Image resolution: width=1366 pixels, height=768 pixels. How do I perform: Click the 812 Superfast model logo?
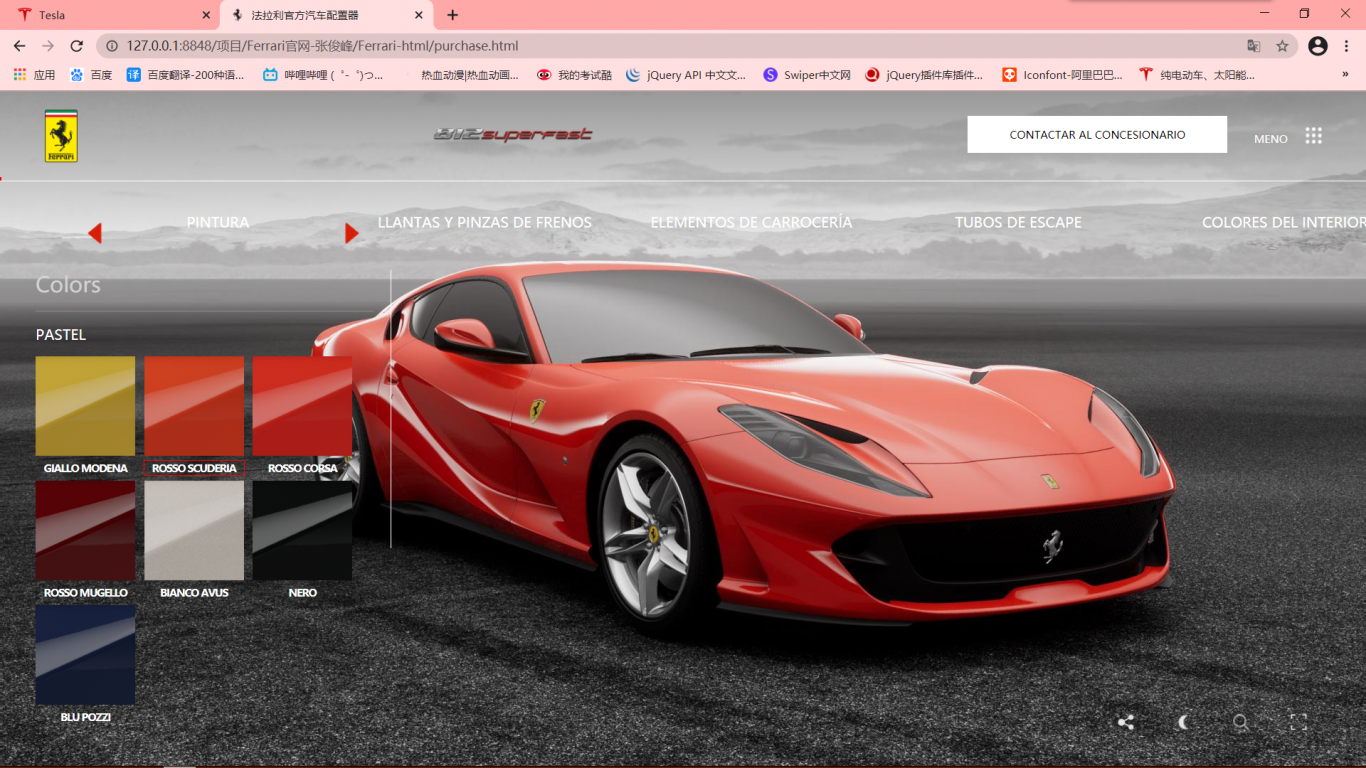(x=513, y=135)
